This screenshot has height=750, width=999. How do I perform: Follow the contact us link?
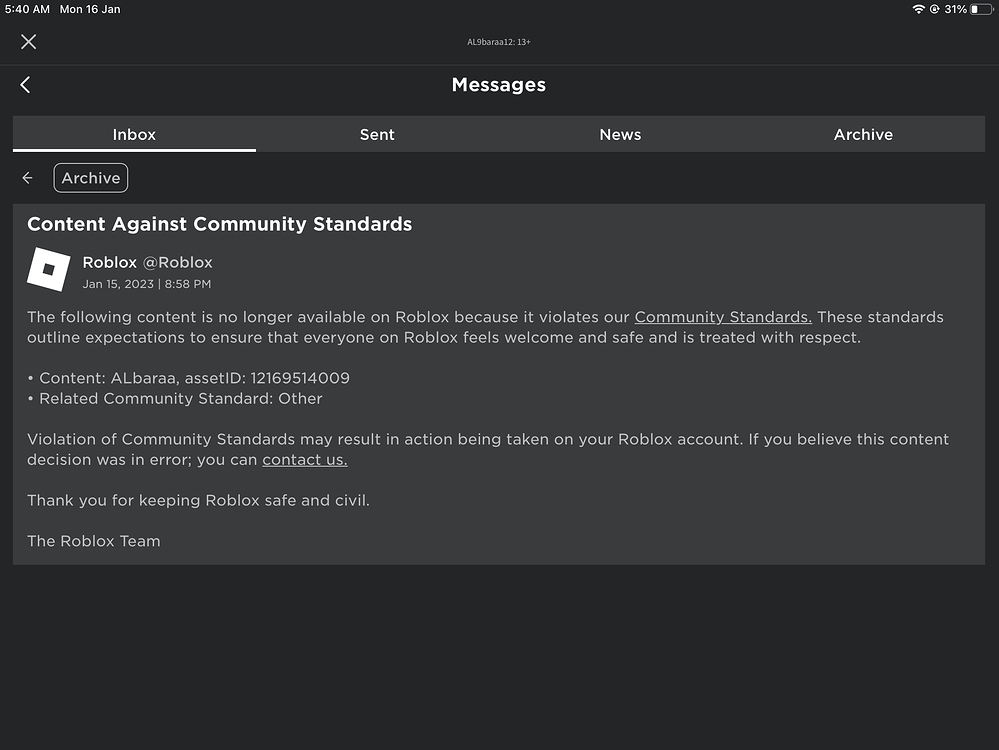tap(305, 459)
